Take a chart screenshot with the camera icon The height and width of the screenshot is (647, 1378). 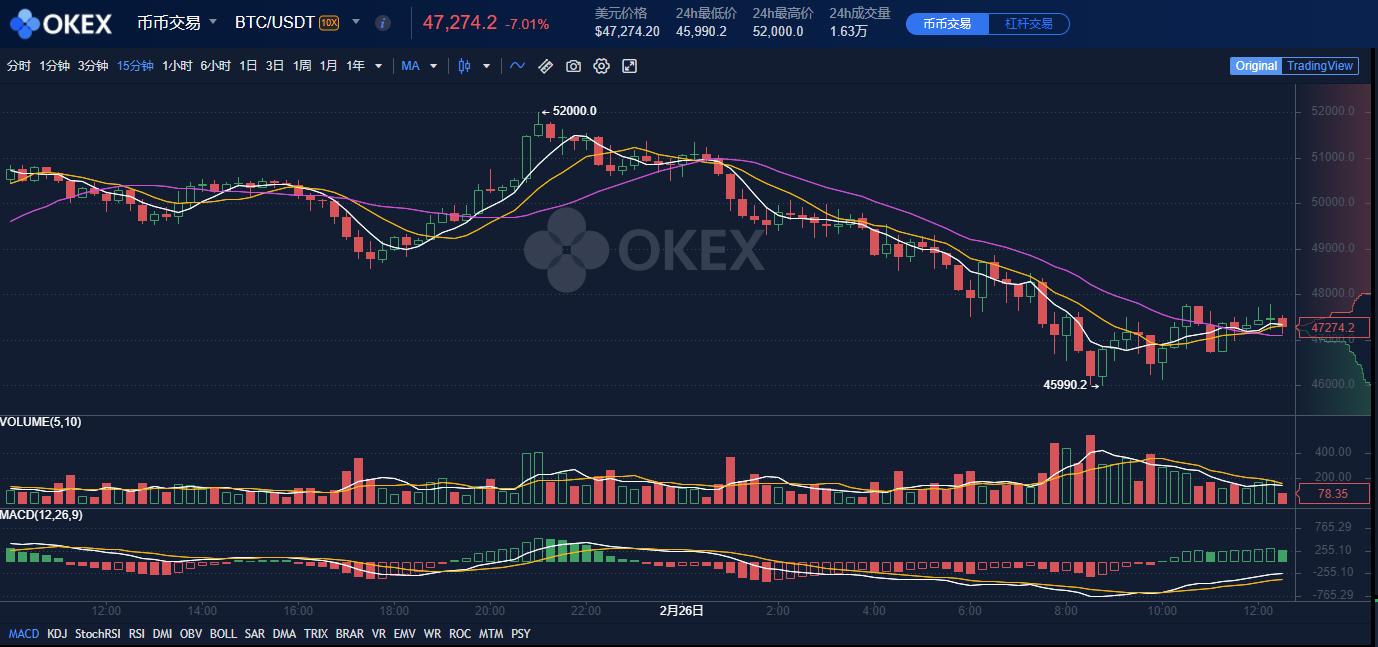click(x=572, y=66)
